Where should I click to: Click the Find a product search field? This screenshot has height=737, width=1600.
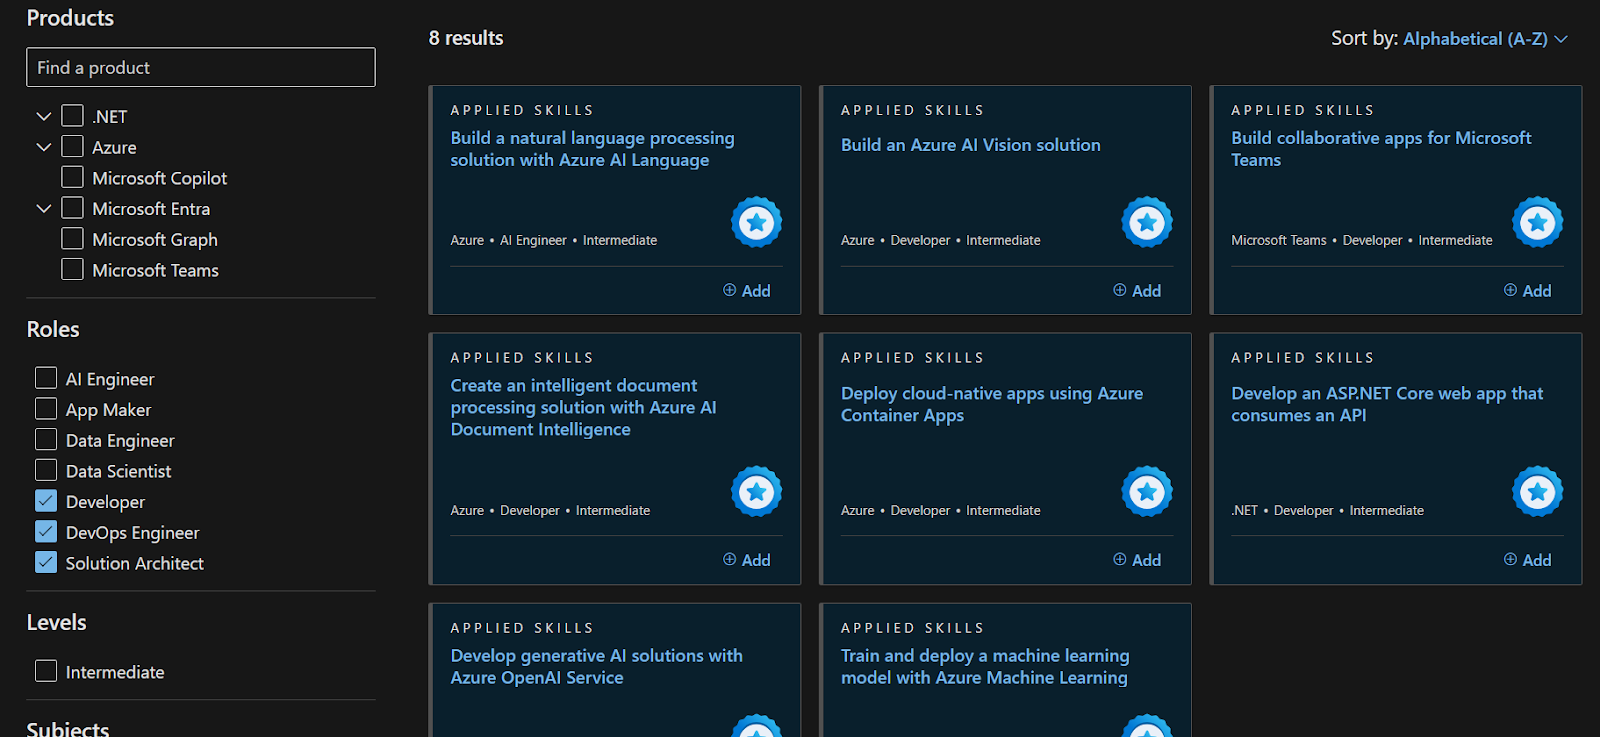[x=201, y=67]
